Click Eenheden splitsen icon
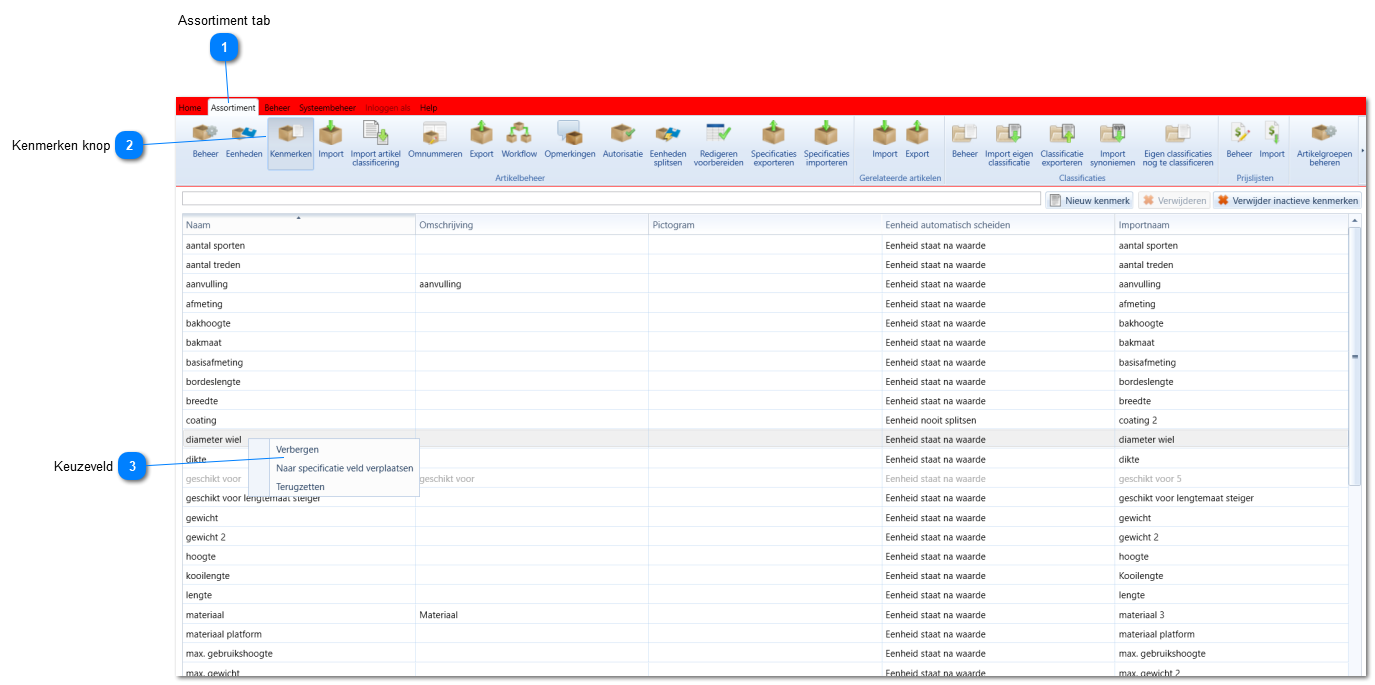 point(668,144)
